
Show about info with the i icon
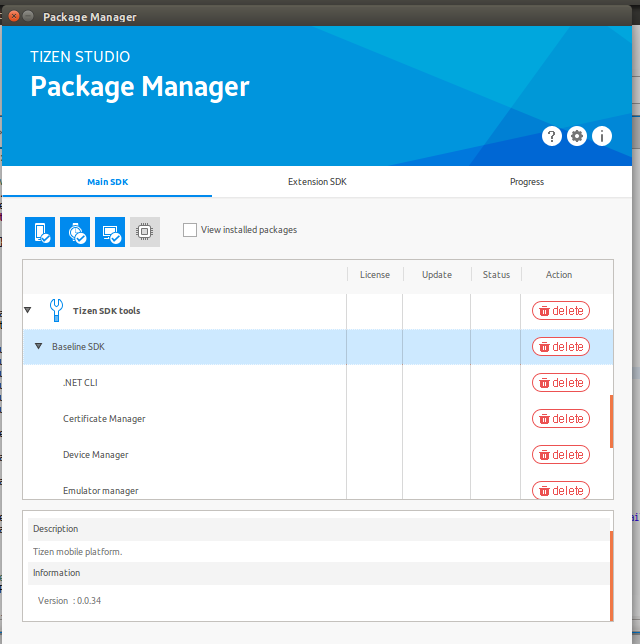click(x=602, y=136)
